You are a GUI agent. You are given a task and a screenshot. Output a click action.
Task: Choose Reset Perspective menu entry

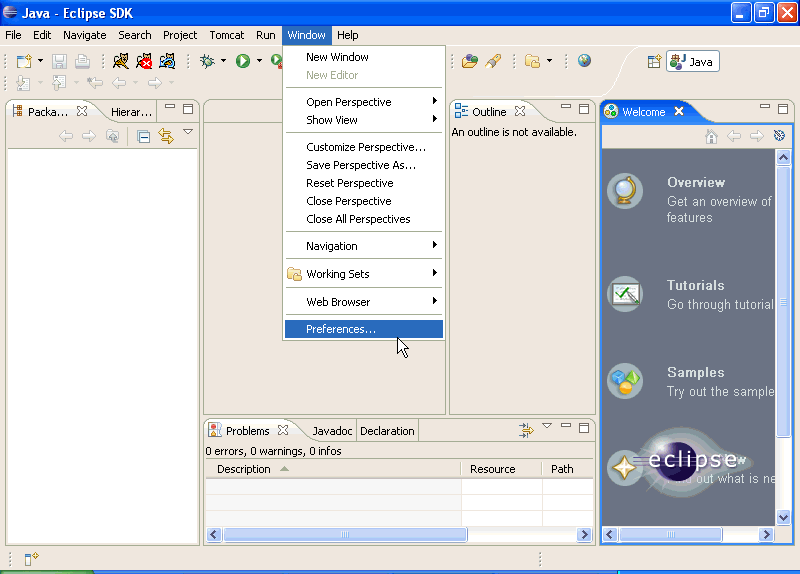point(350,183)
